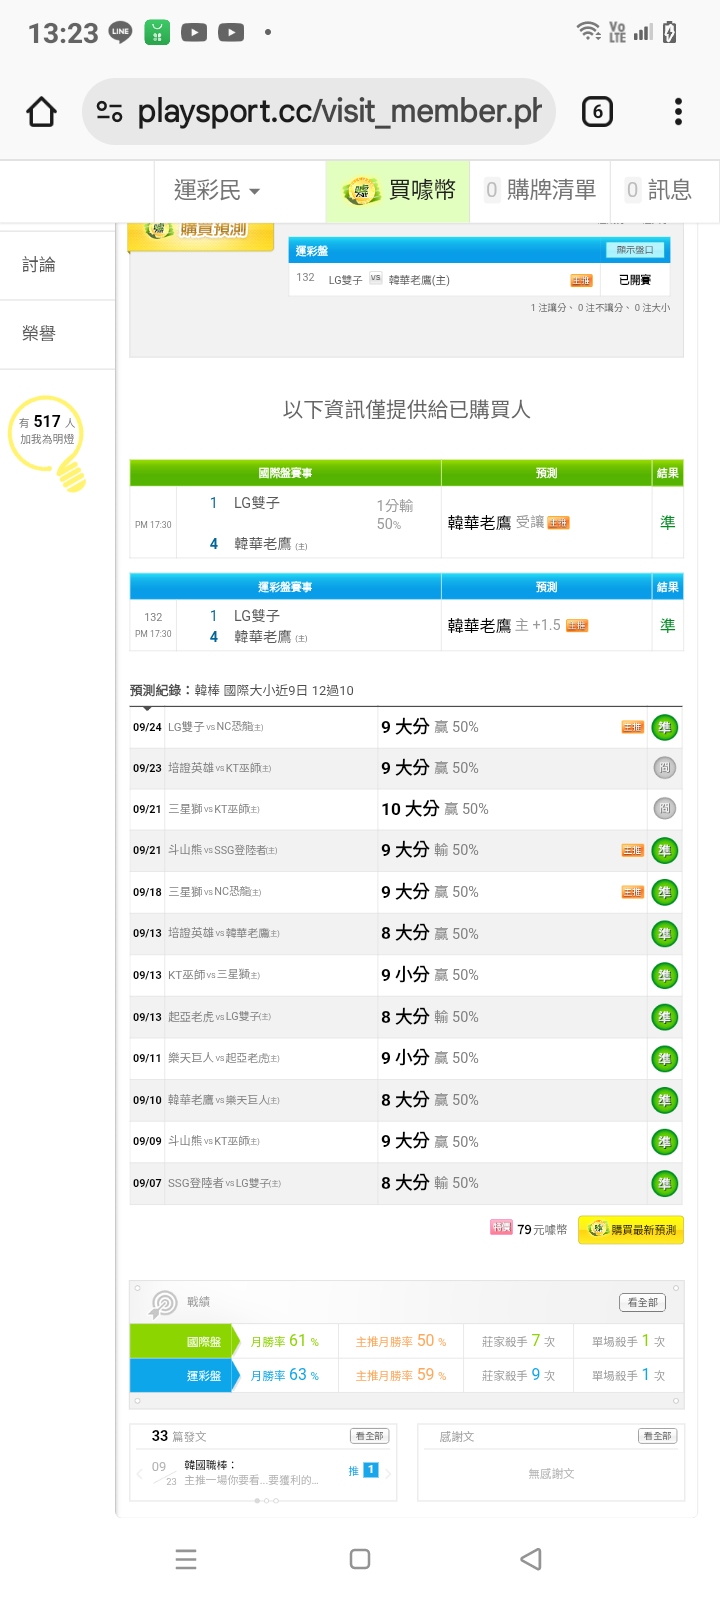Select 討論 in the left sidebar
This screenshot has width=720, height=1600.
coord(39,265)
